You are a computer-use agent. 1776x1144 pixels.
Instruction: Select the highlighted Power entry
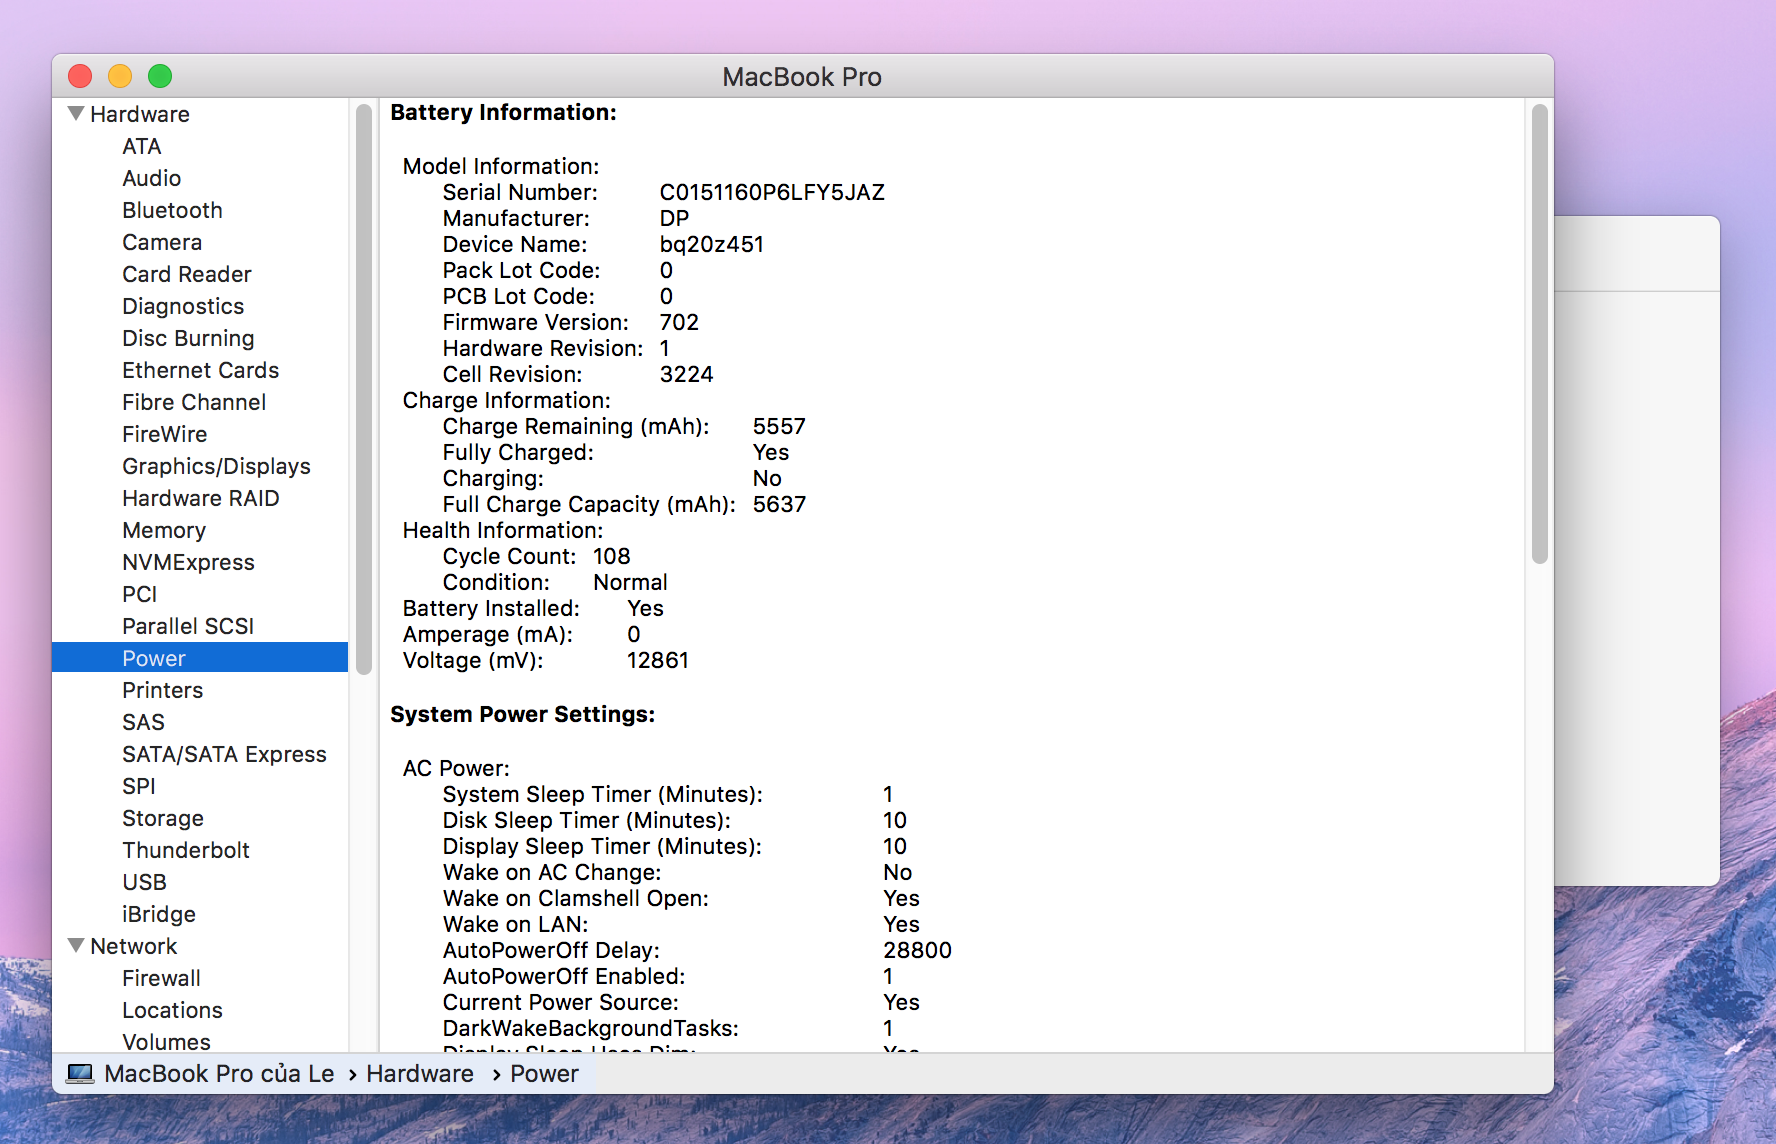pyautogui.click(x=200, y=658)
